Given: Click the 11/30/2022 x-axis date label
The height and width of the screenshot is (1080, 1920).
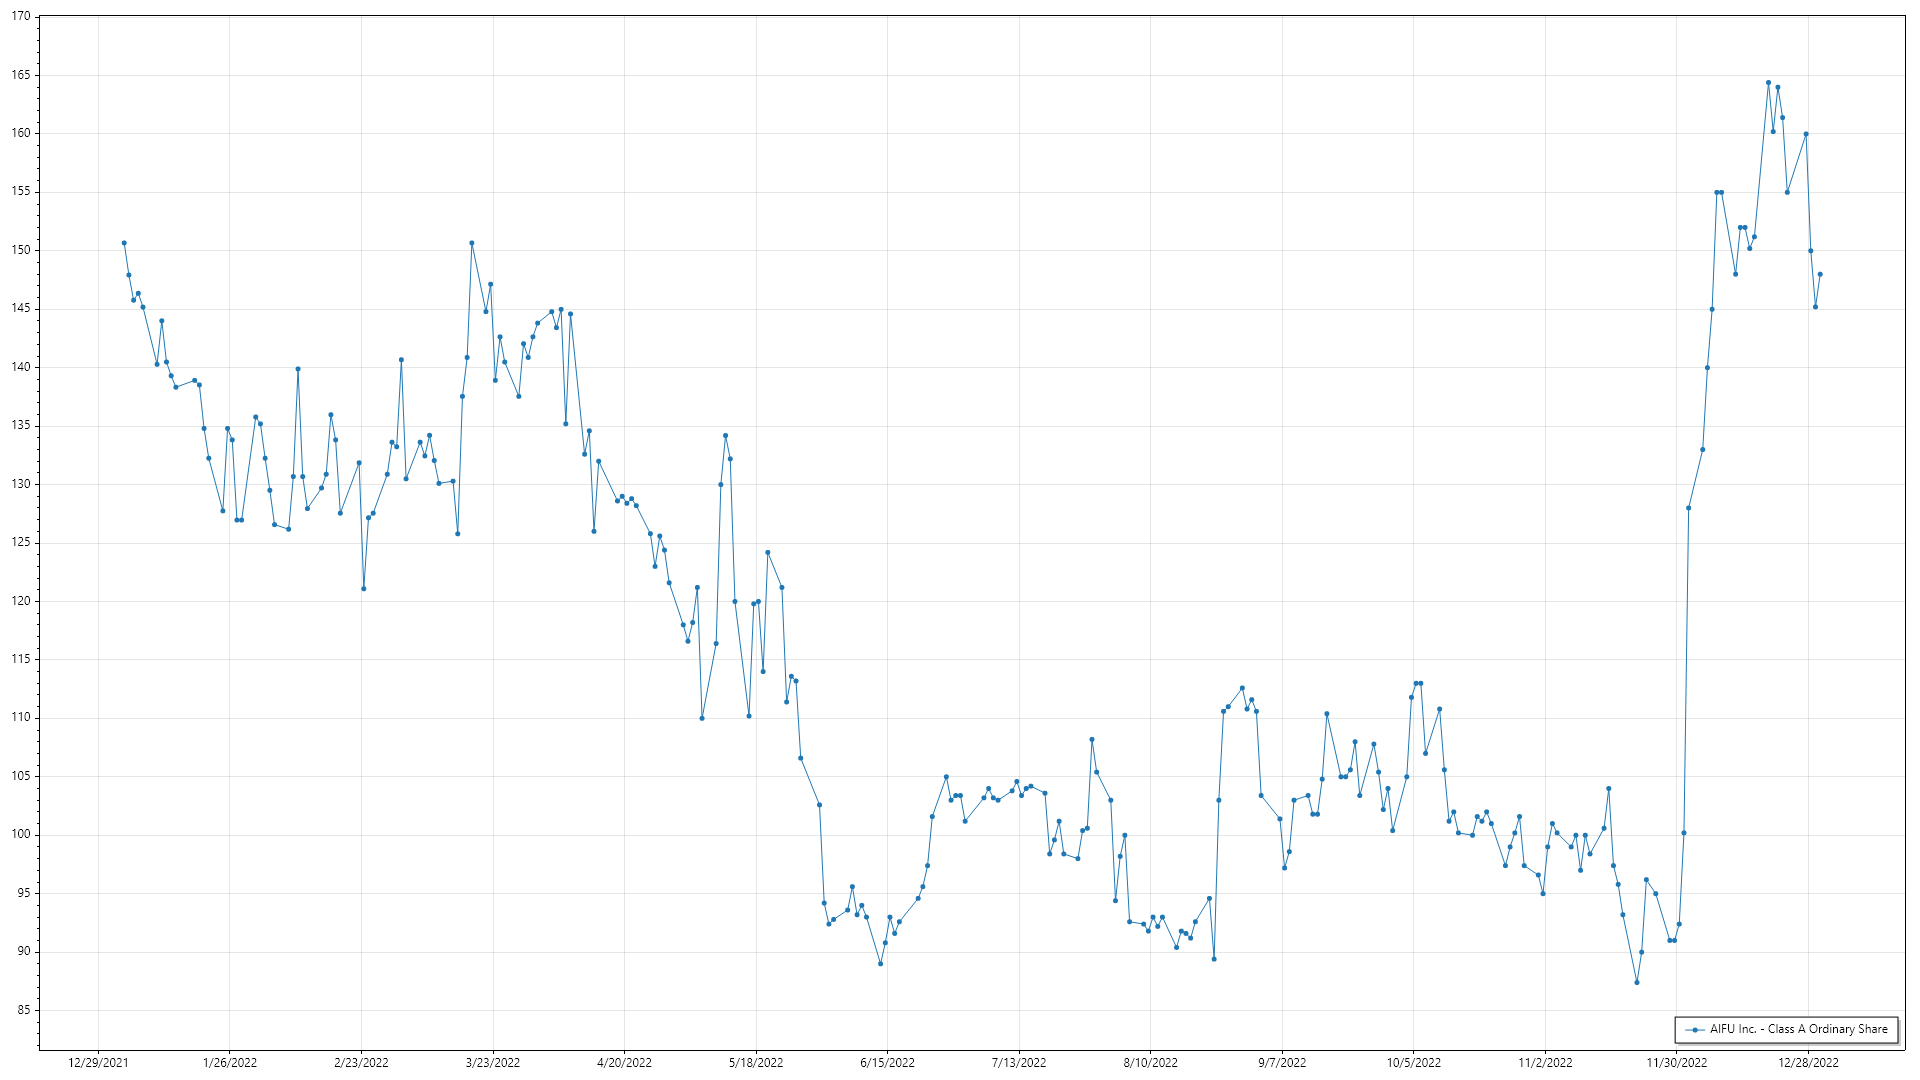Looking at the screenshot, I should coord(1677,1063).
